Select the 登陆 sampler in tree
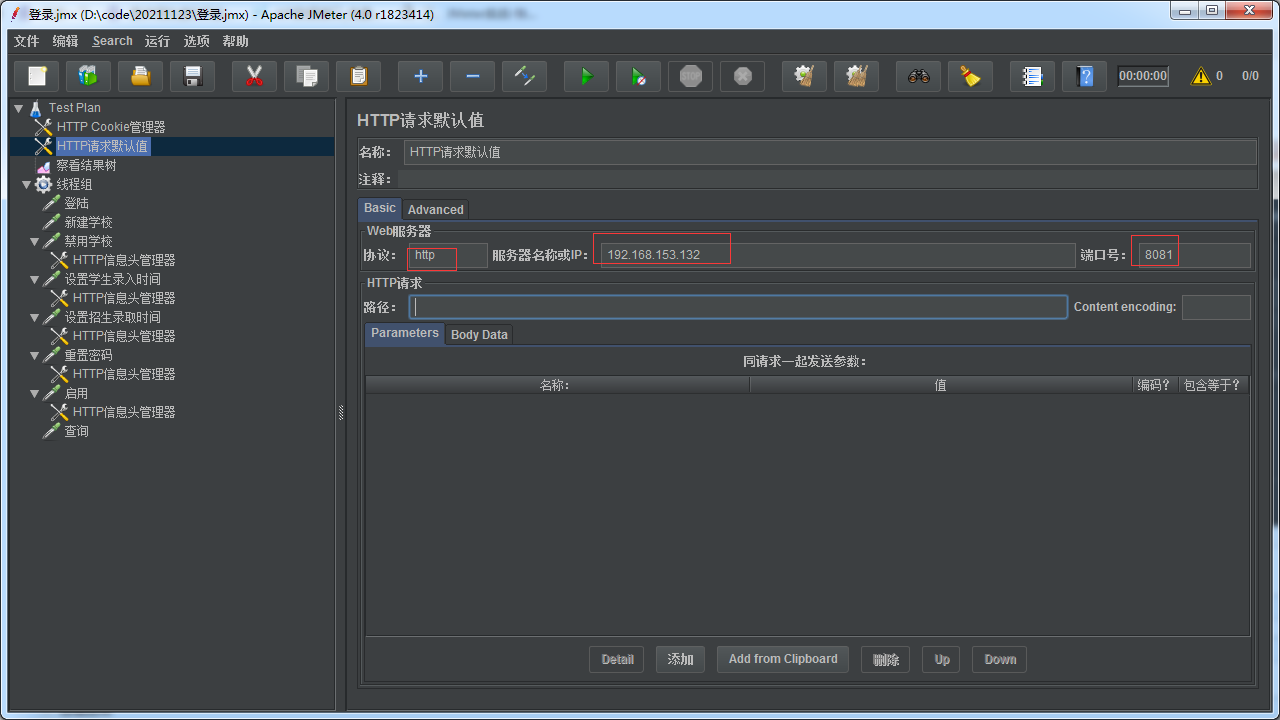Viewport: 1280px width, 720px height. click(x=77, y=203)
